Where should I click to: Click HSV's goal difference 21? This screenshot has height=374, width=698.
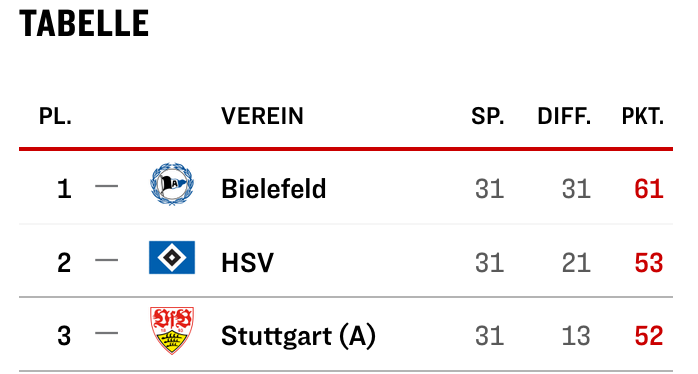pyautogui.click(x=576, y=263)
